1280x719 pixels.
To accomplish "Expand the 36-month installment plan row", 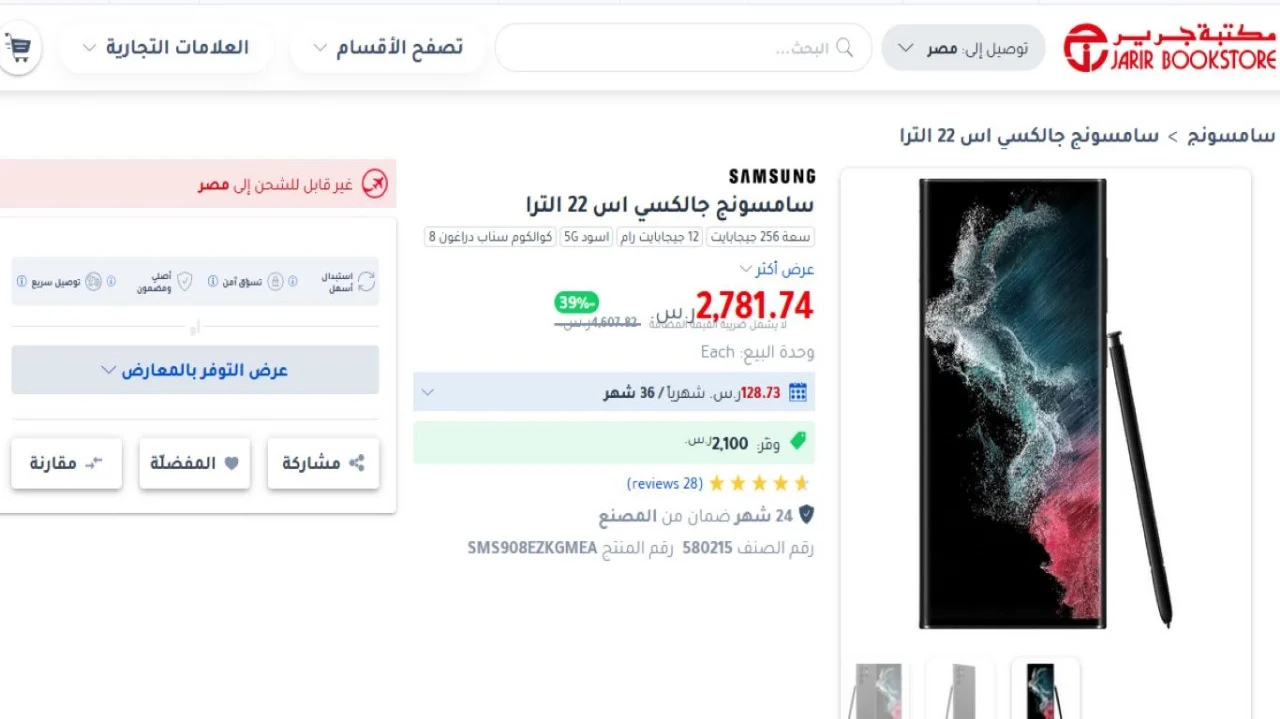I will 614,392.
